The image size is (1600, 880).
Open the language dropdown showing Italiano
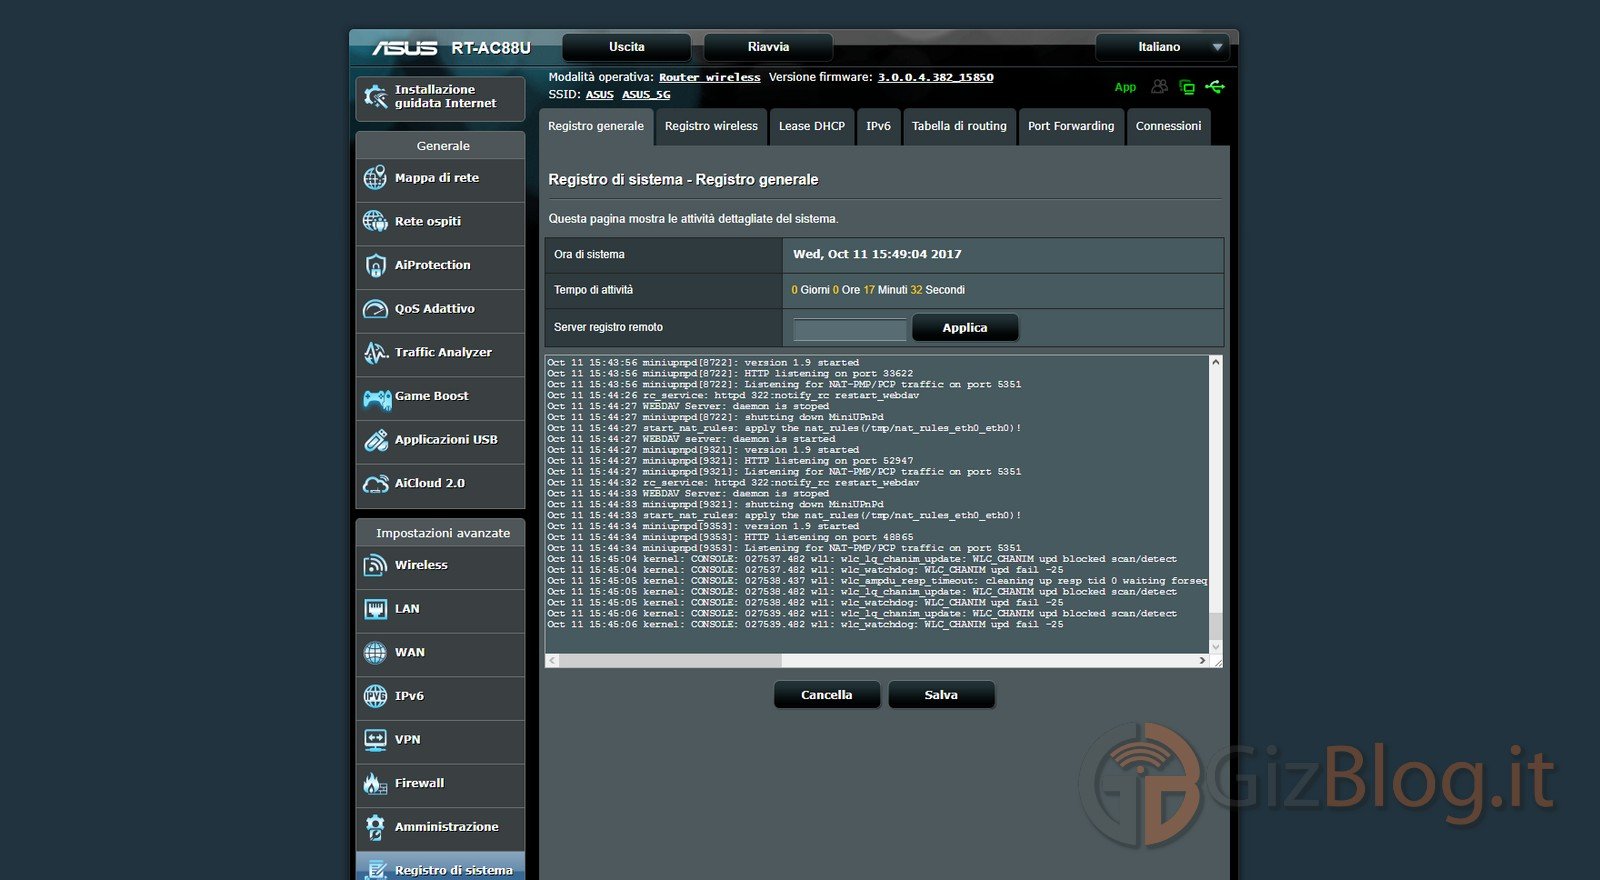click(1162, 47)
